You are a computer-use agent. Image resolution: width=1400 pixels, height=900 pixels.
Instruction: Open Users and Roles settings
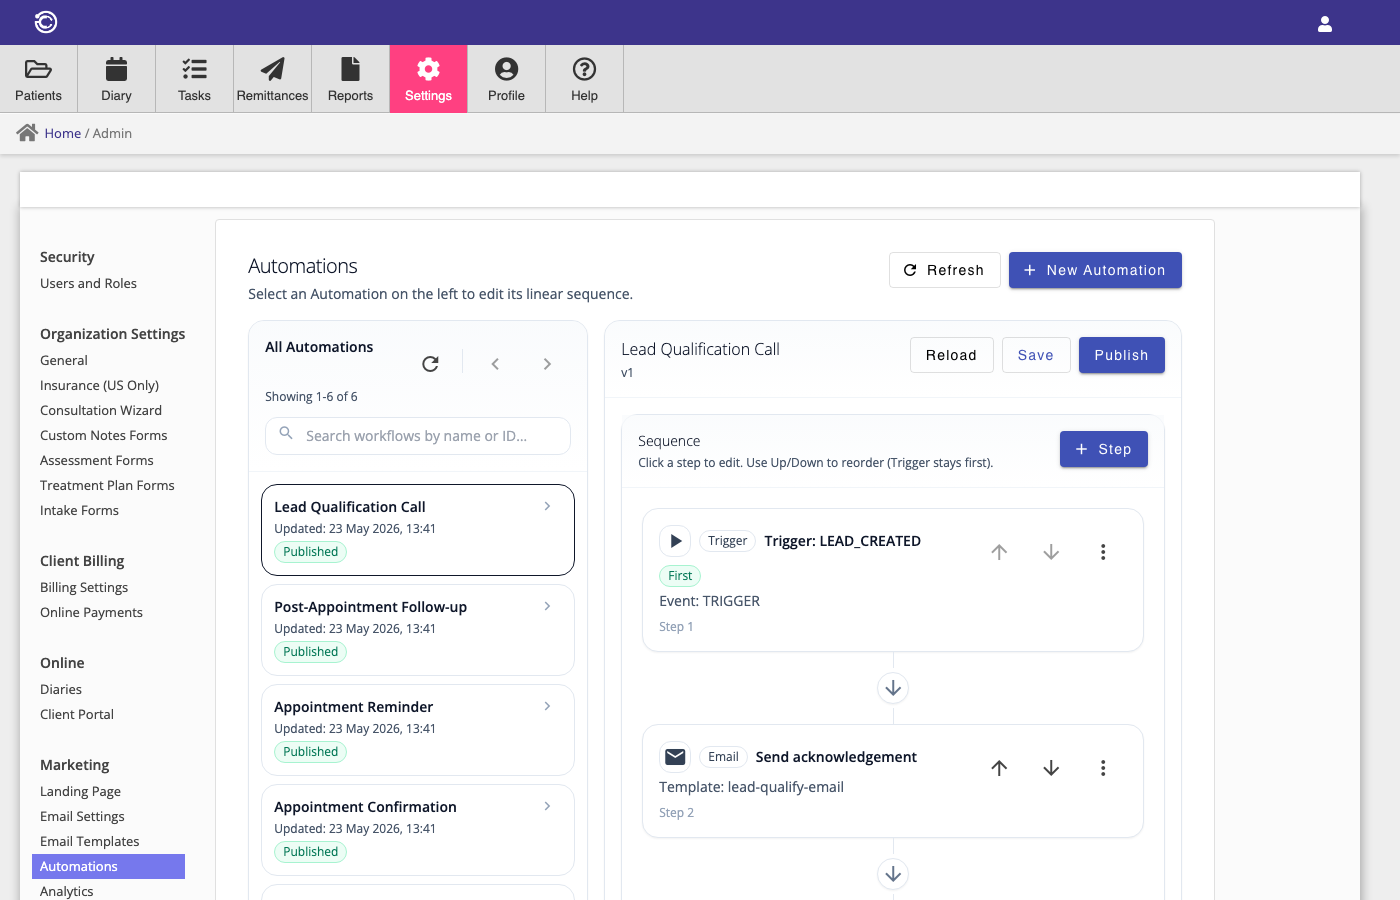(x=88, y=283)
